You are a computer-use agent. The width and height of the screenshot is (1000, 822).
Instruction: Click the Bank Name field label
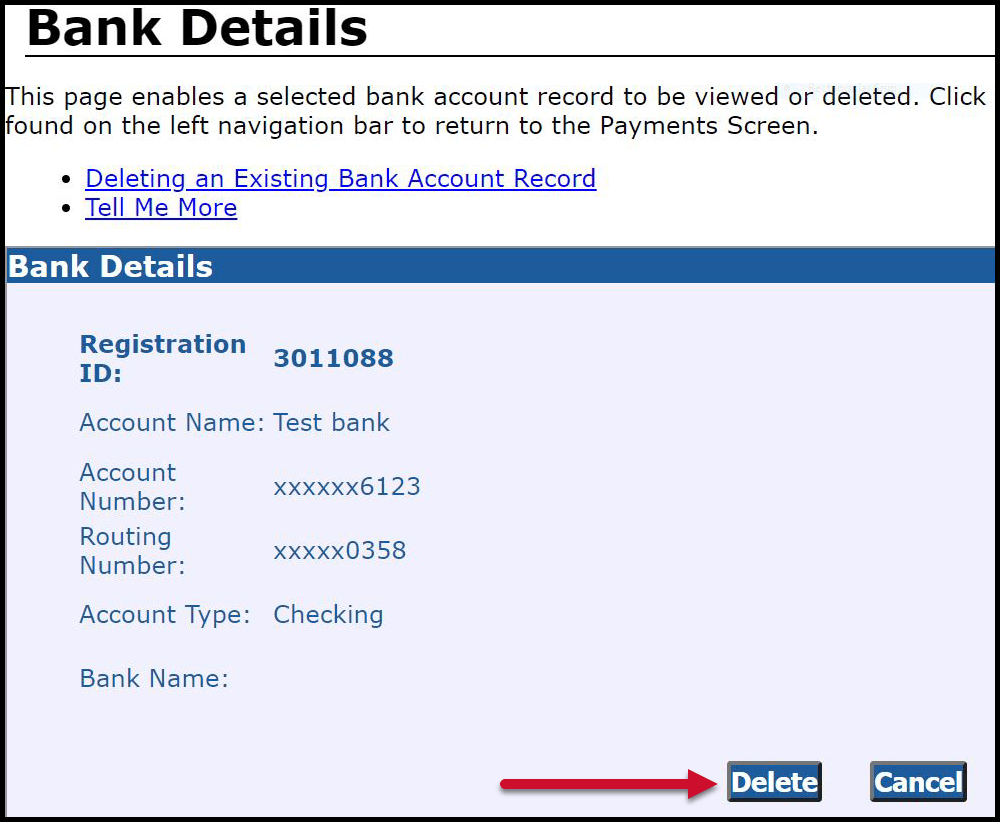click(x=153, y=678)
